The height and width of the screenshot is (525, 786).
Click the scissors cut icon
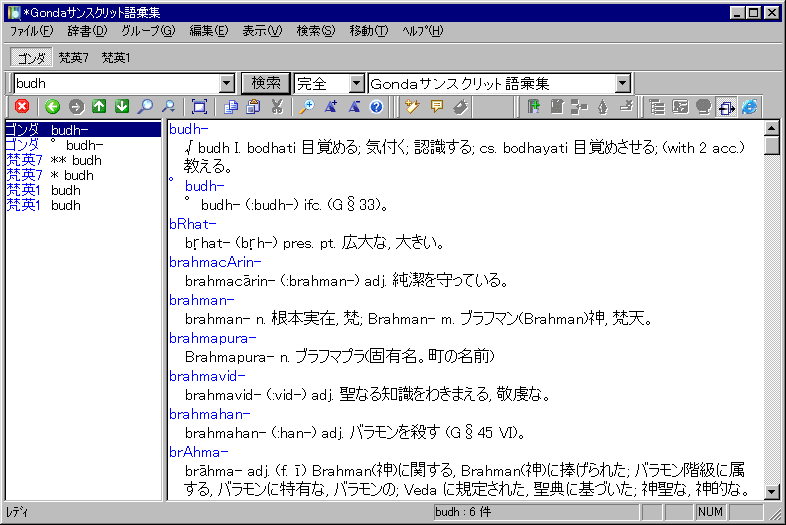277,106
